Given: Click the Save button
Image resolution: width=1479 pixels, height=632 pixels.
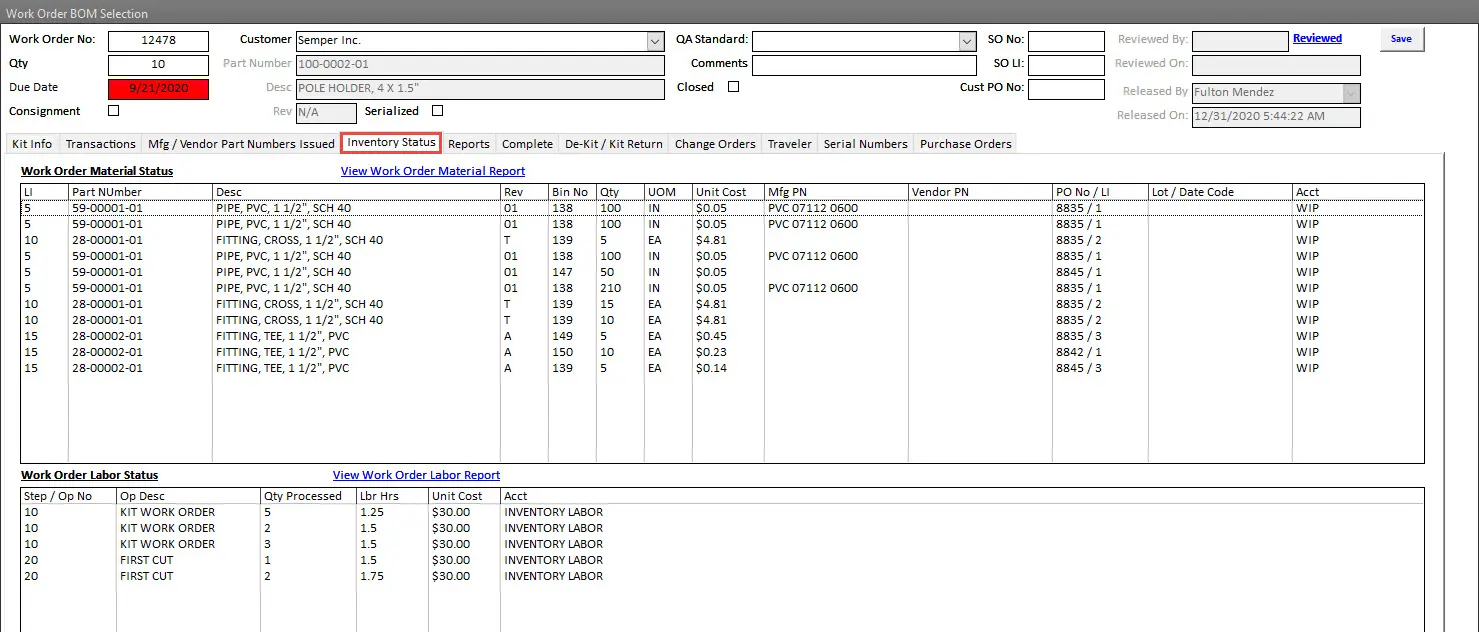Looking at the screenshot, I should pos(1401,39).
